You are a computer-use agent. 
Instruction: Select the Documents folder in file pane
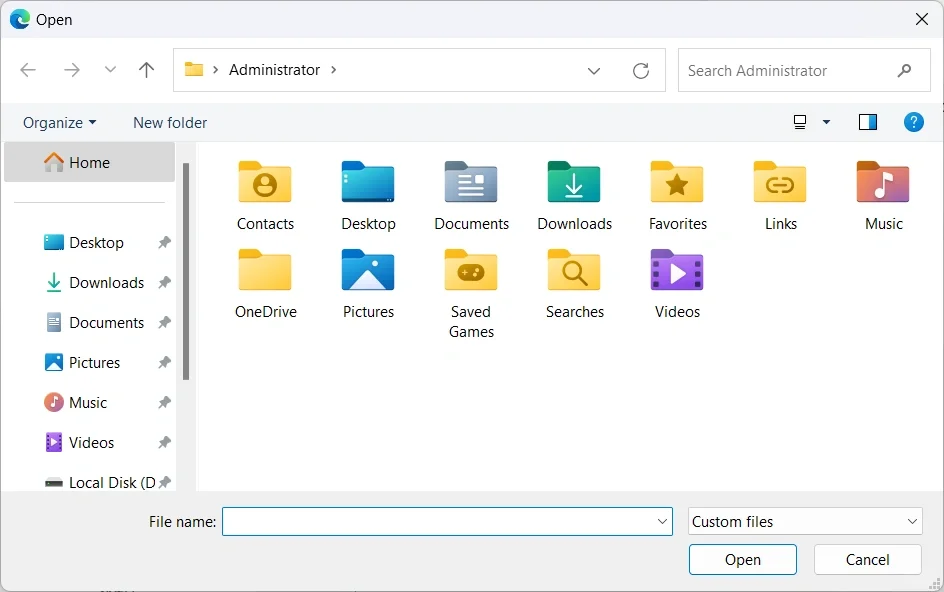point(471,182)
